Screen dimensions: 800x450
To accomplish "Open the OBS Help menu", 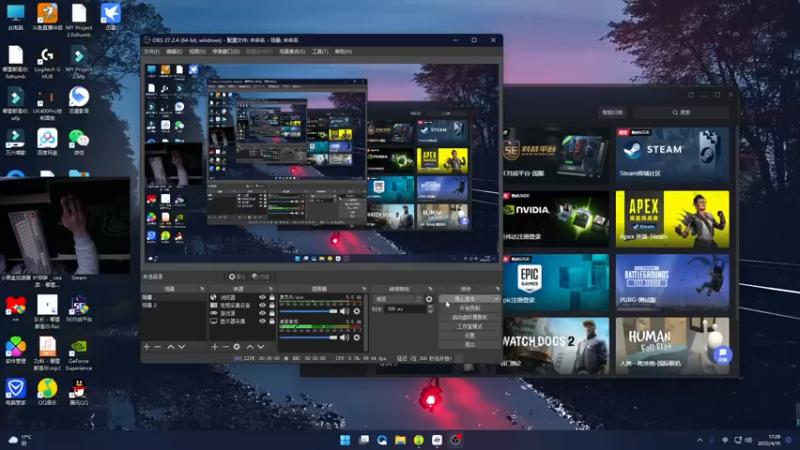I will pos(343,52).
